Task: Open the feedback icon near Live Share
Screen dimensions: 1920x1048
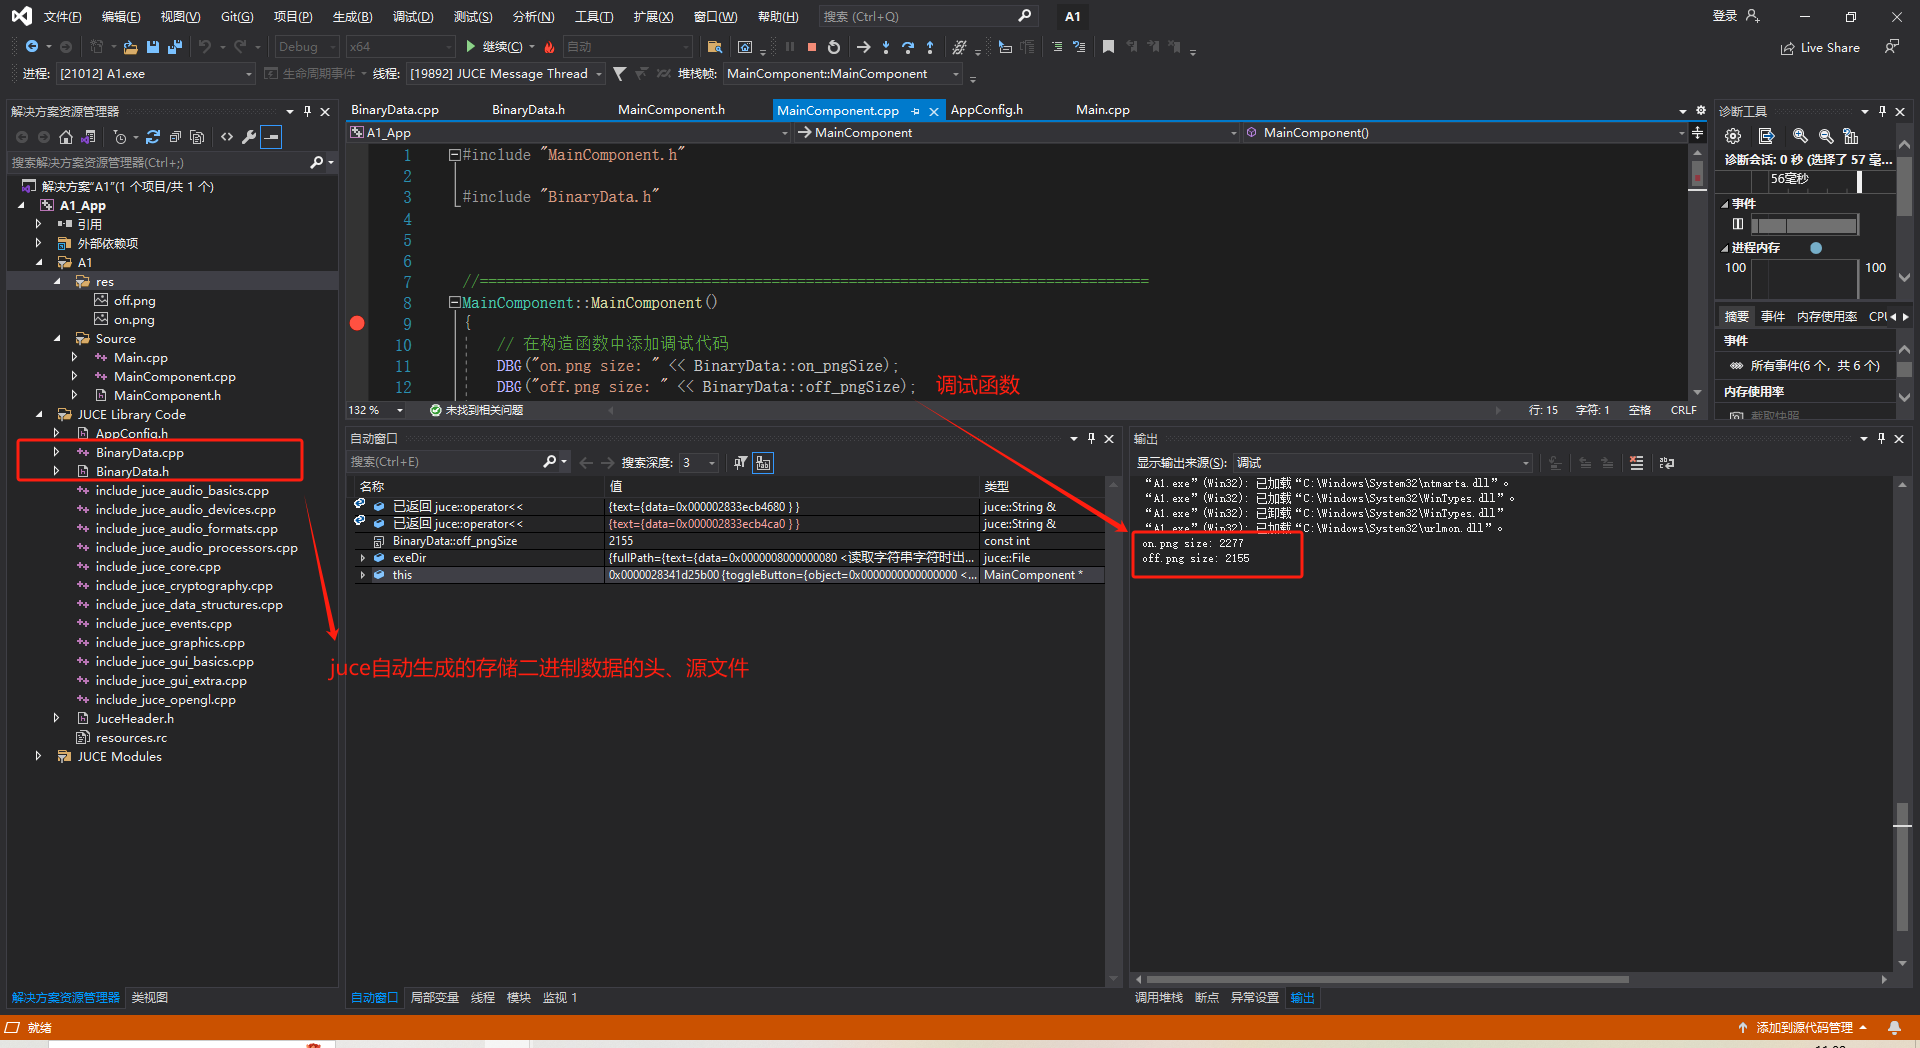Action: pyautogui.click(x=1891, y=47)
